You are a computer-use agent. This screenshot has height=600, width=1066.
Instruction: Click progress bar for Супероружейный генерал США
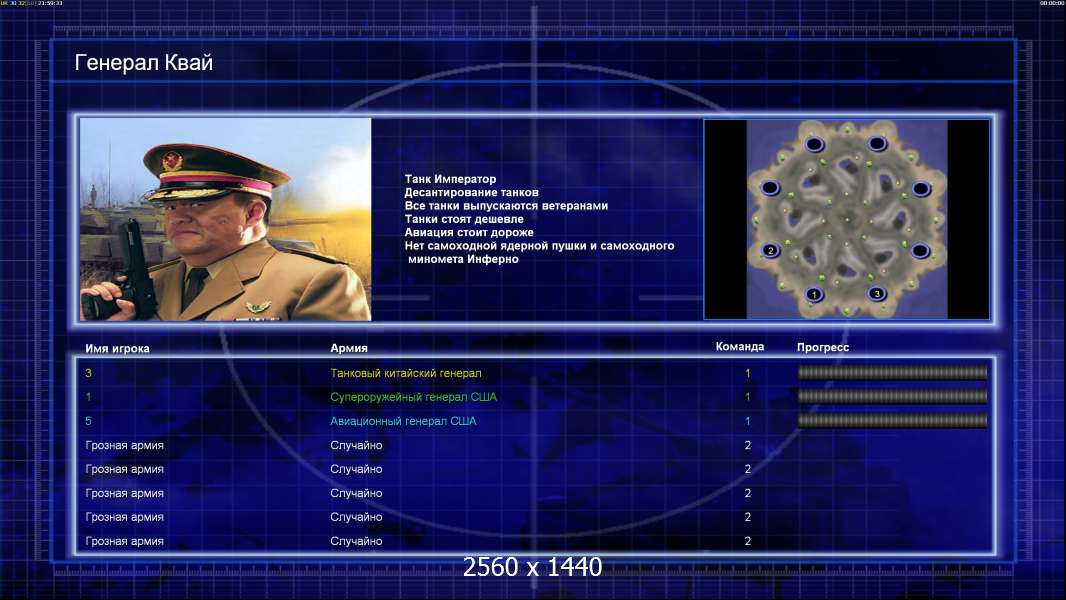[x=892, y=396]
